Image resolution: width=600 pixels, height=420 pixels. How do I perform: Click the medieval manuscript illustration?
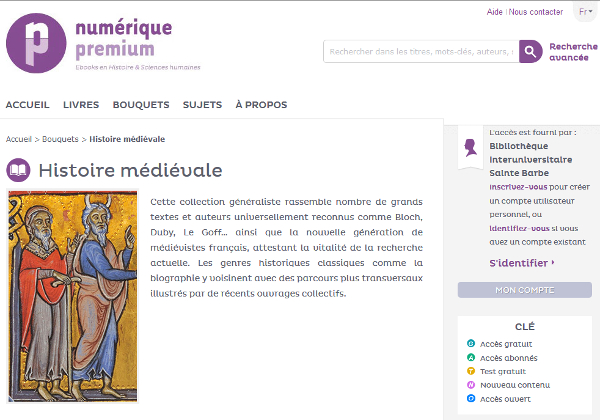point(73,296)
